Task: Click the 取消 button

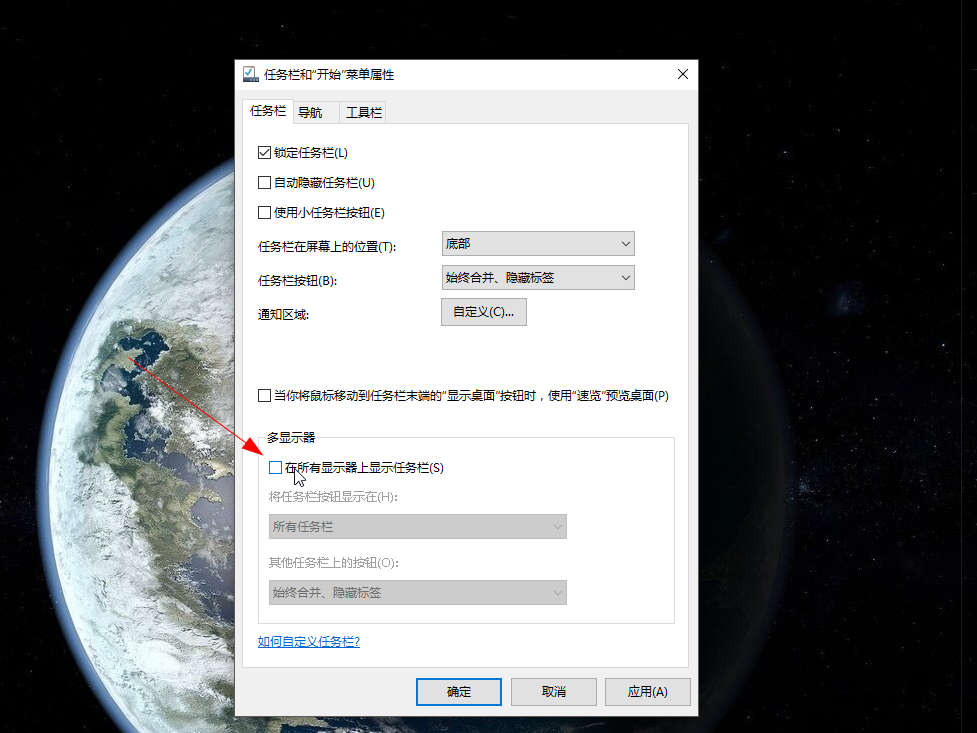Action: tap(553, 692)
